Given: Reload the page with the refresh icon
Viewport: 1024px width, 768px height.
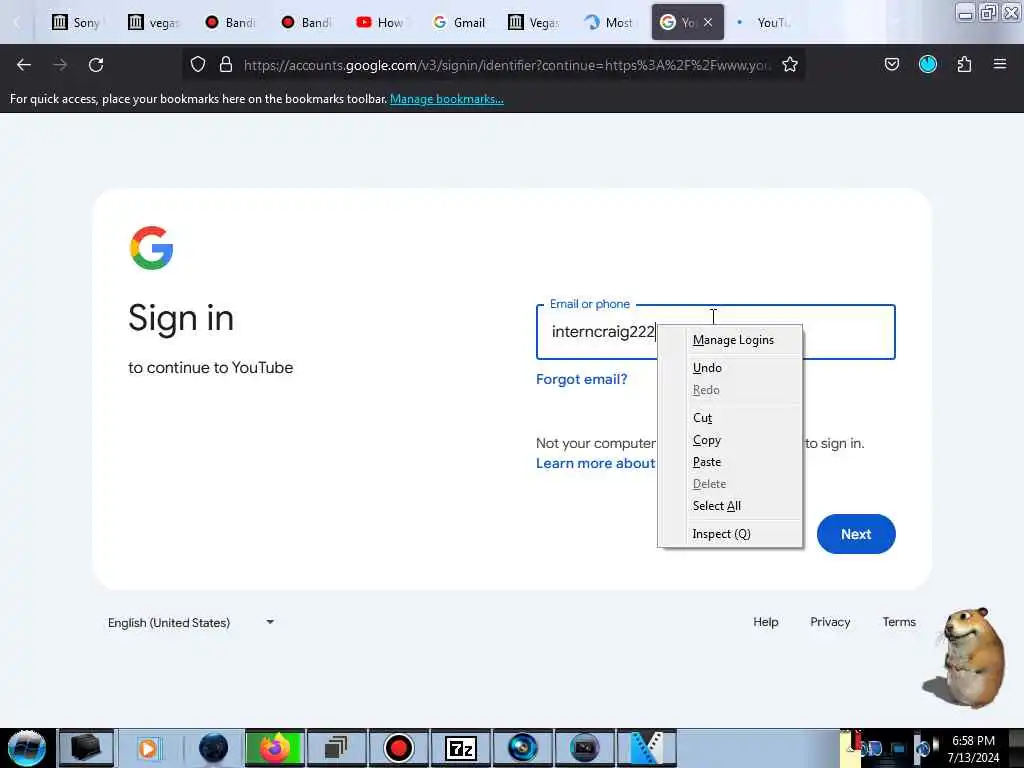Looking at the screenshot, I should pyautogui.click(x=96, y=65).
